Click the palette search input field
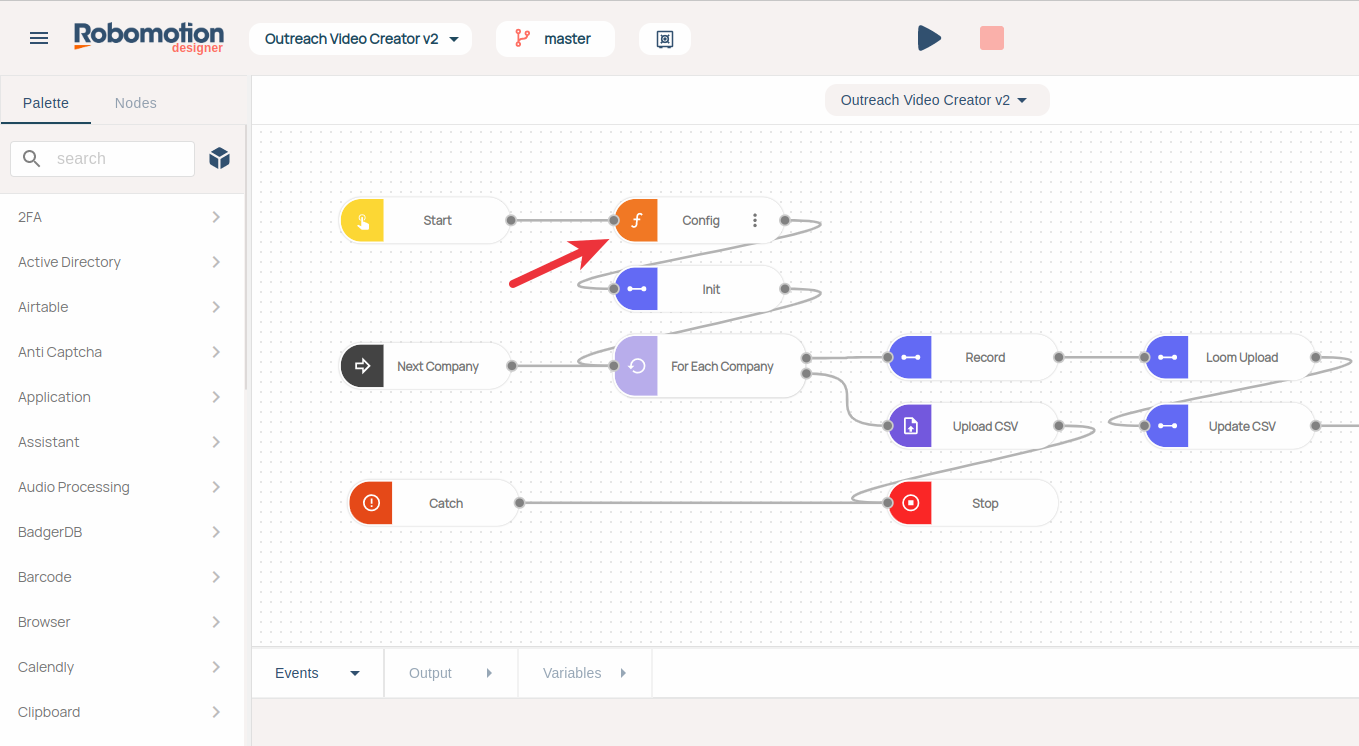Image resolution: width=1359 pixels, height=746 pixels. [120, 158]
